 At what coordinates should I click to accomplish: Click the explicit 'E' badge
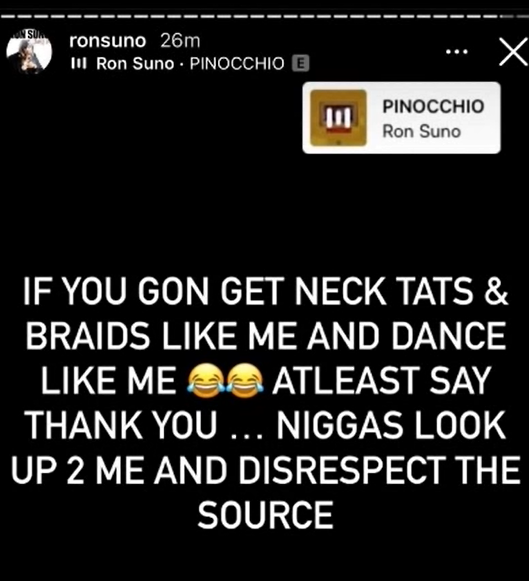pyautogui.click(x=300, y=64)
